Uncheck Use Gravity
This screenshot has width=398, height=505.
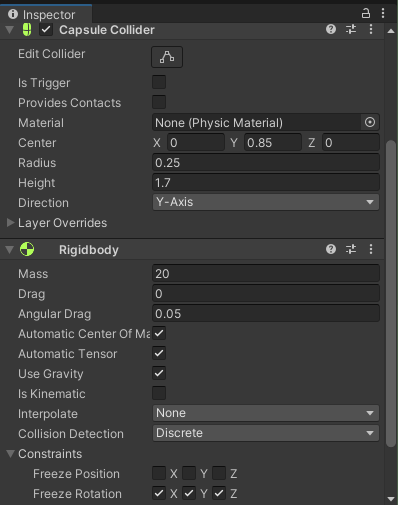pos(159,373)
